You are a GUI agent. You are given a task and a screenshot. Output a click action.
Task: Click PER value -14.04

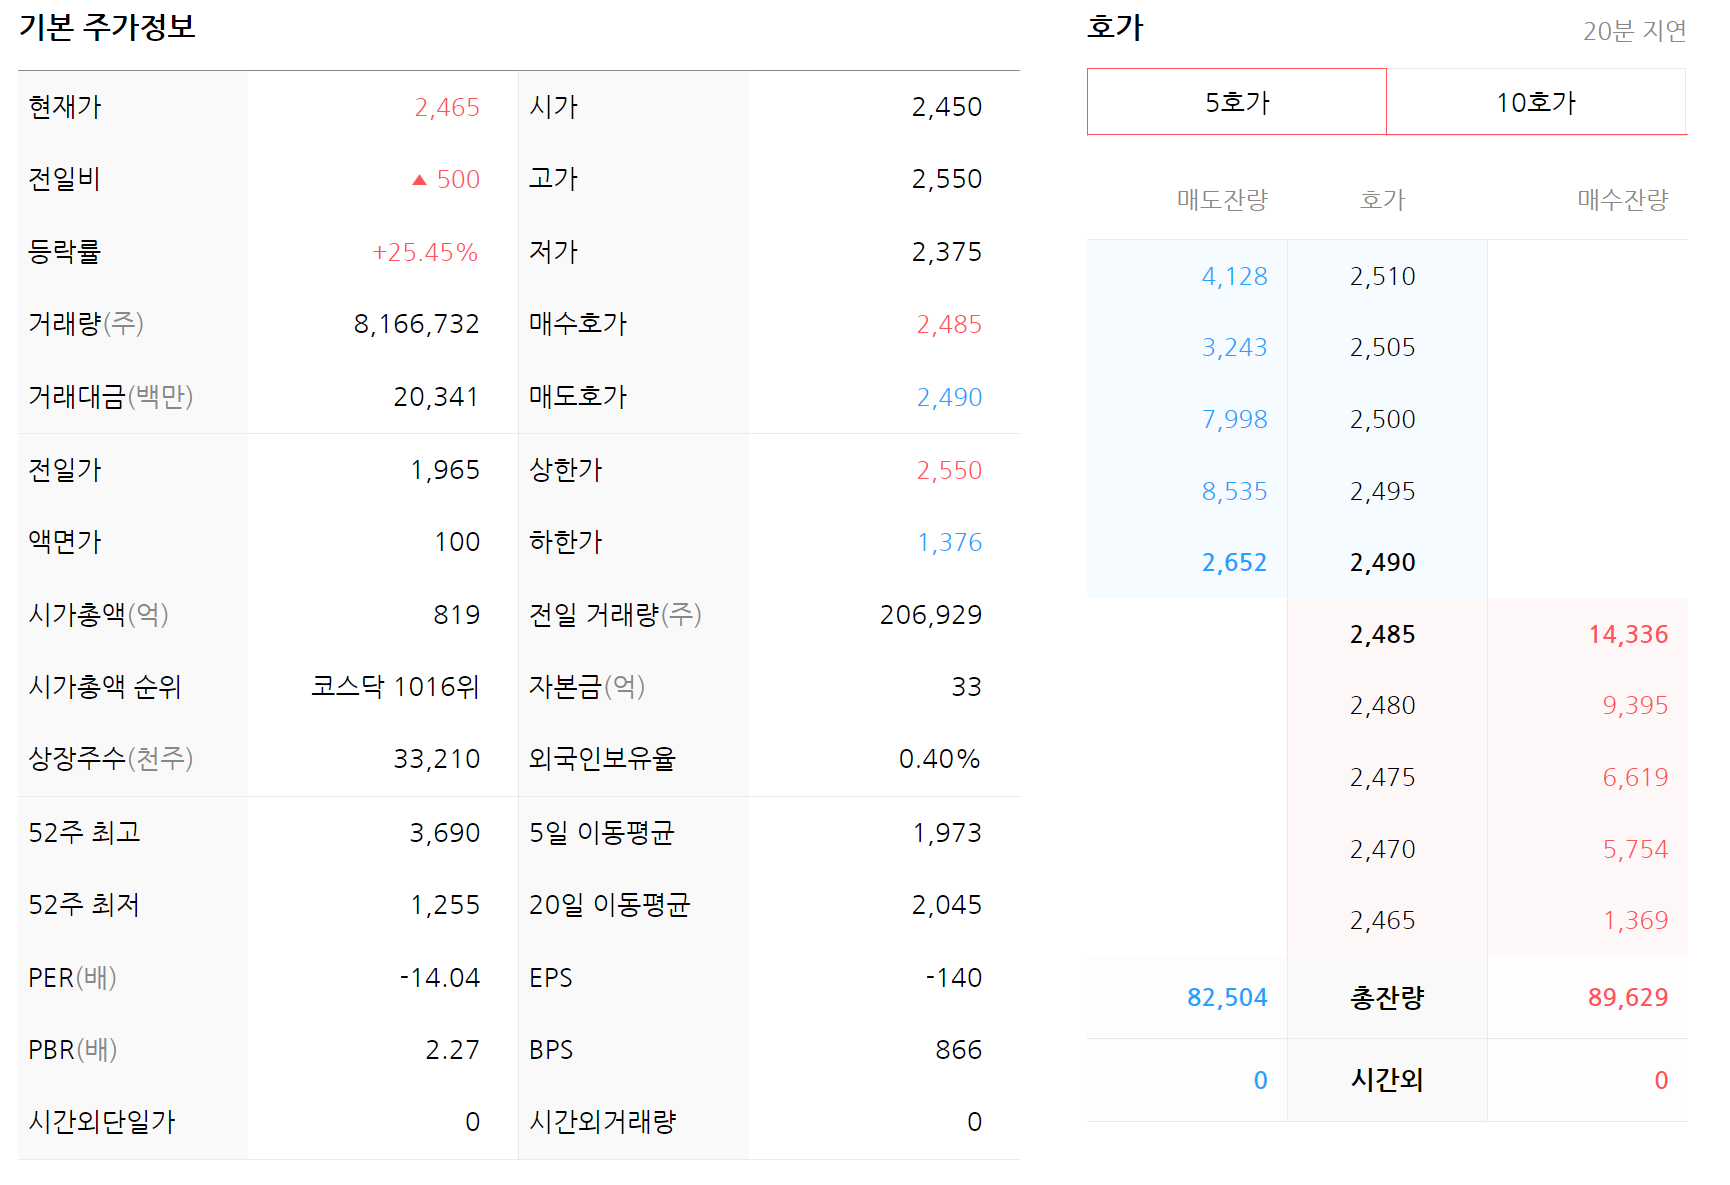coord(440,978)
